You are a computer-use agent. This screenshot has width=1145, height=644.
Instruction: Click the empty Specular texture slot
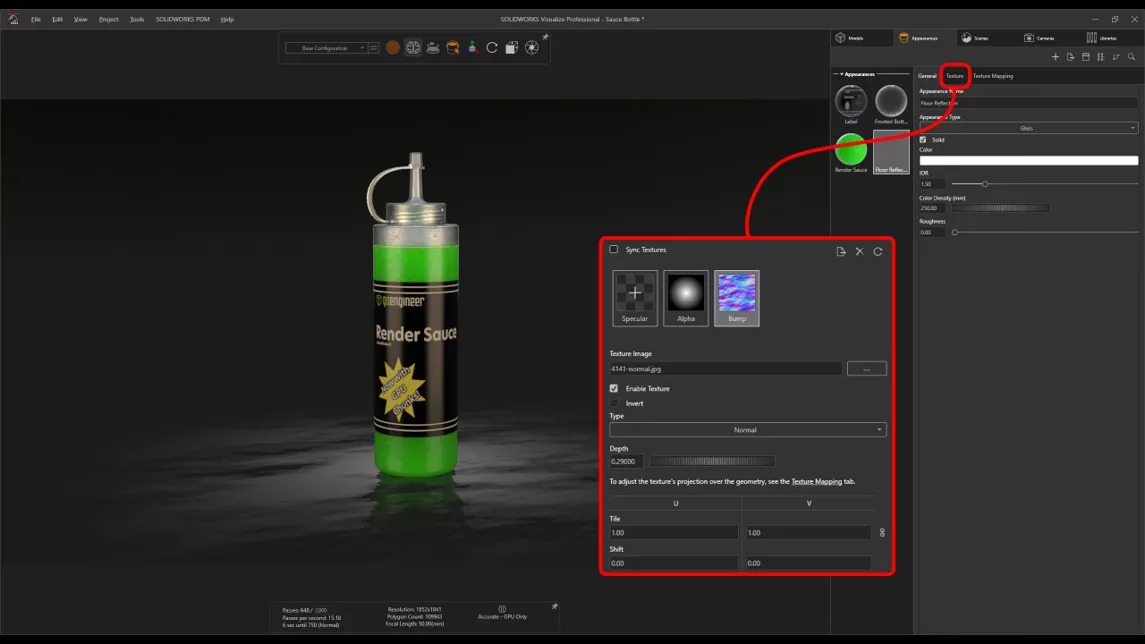(635, 298)
